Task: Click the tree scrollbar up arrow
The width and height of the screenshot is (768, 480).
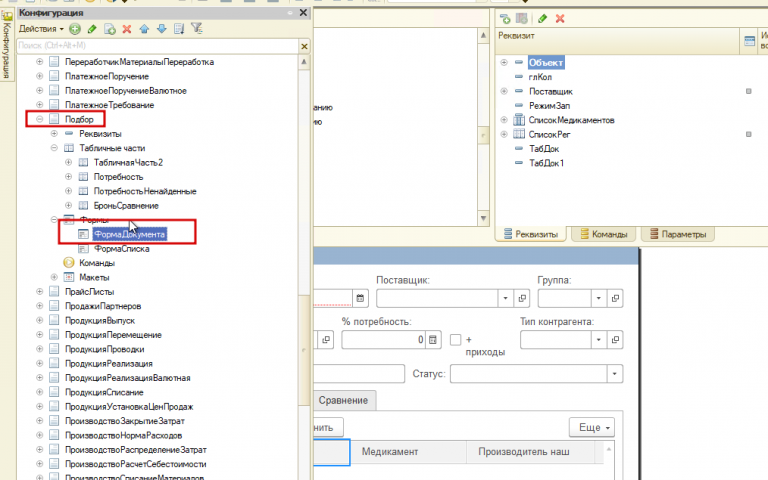Action: point(304,62)
